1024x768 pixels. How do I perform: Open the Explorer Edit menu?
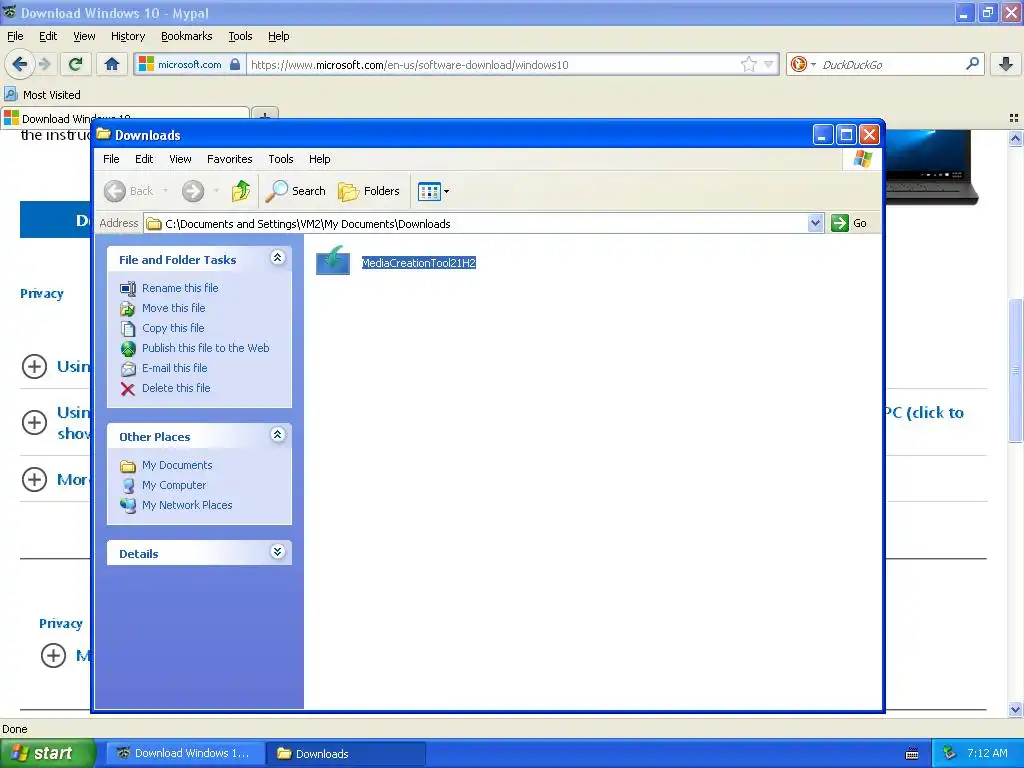point(144,159)
